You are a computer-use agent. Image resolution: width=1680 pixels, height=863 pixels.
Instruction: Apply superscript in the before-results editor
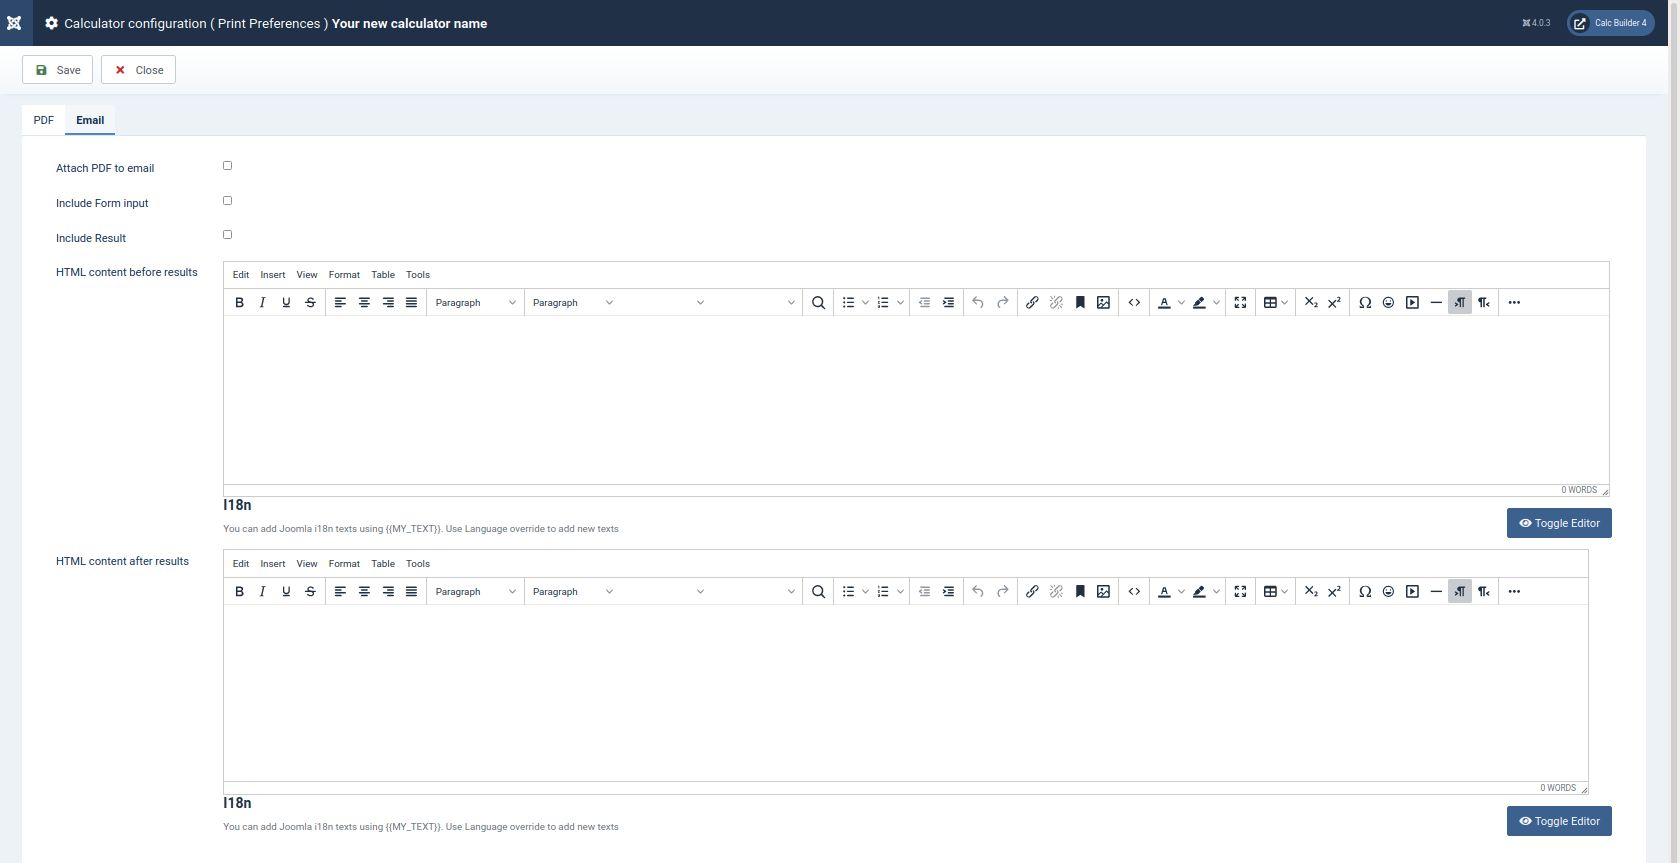pos(1334,302)
